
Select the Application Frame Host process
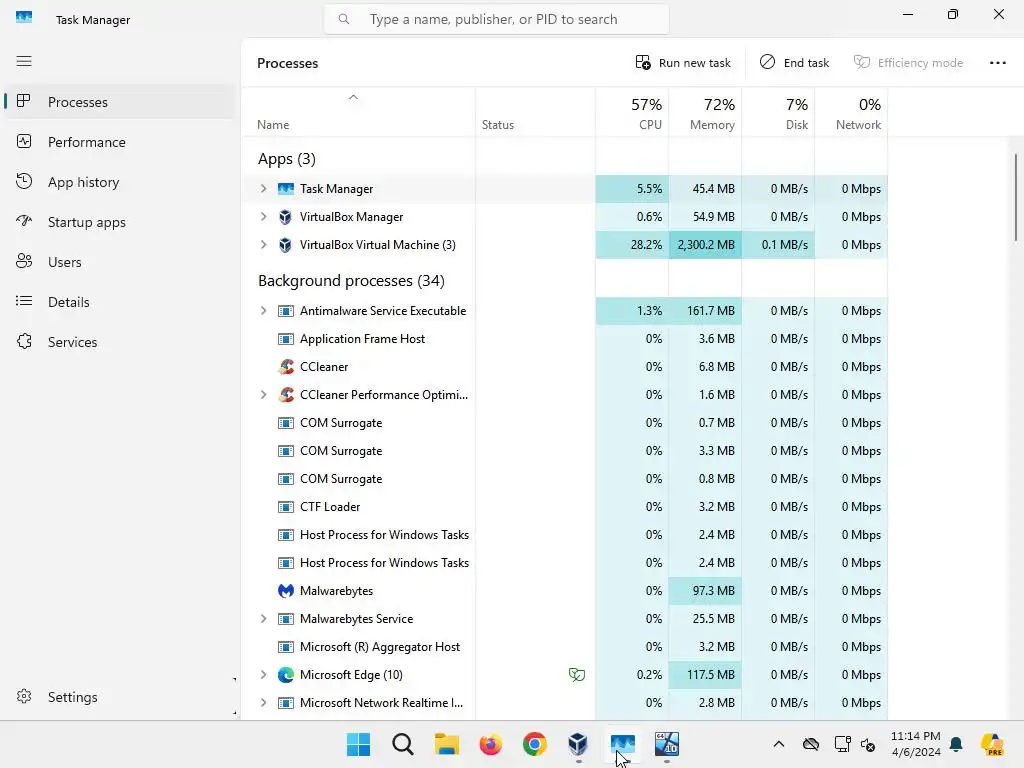coord(564,339)
